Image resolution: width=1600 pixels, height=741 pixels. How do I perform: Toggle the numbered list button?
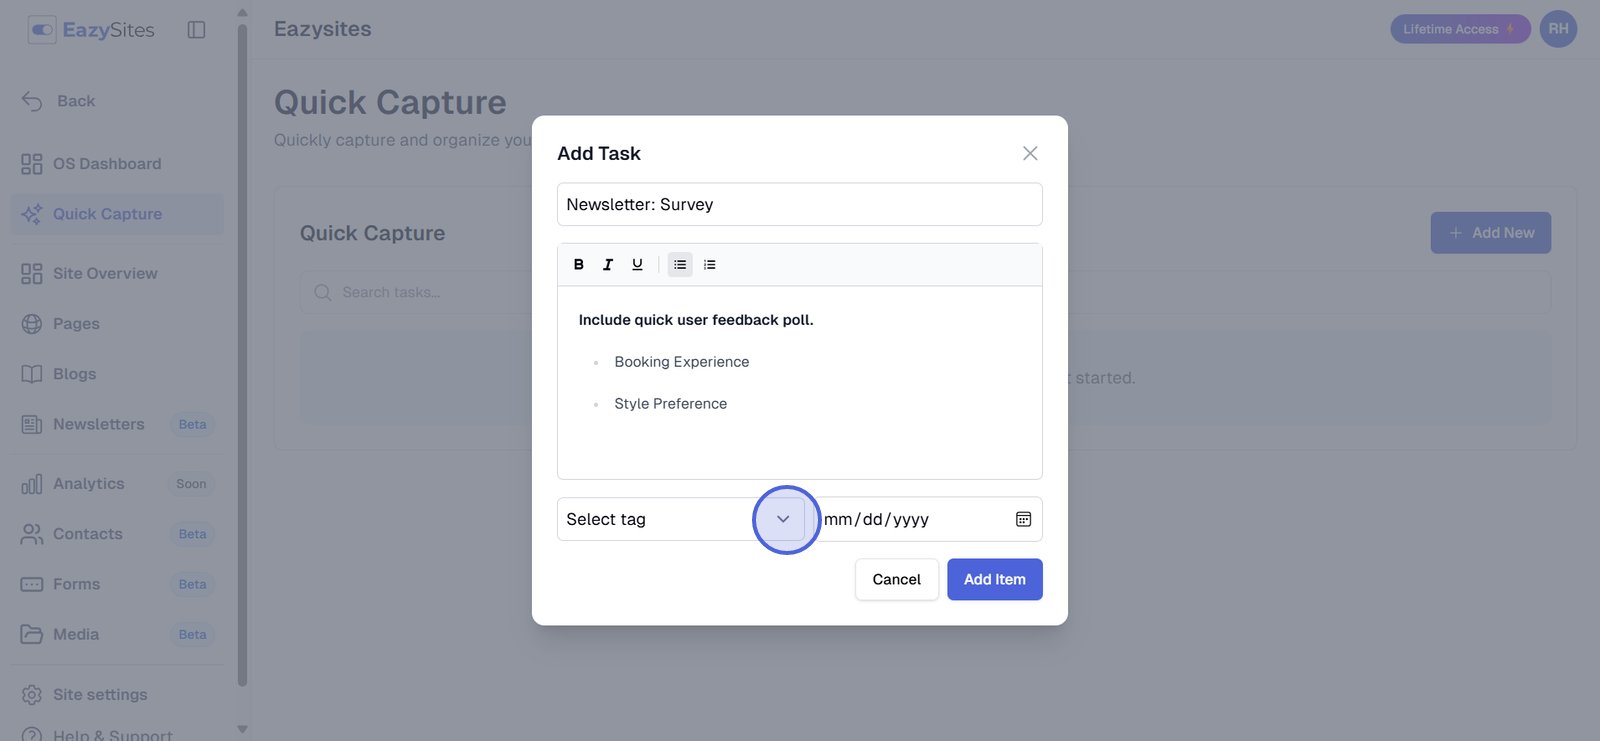710,265
